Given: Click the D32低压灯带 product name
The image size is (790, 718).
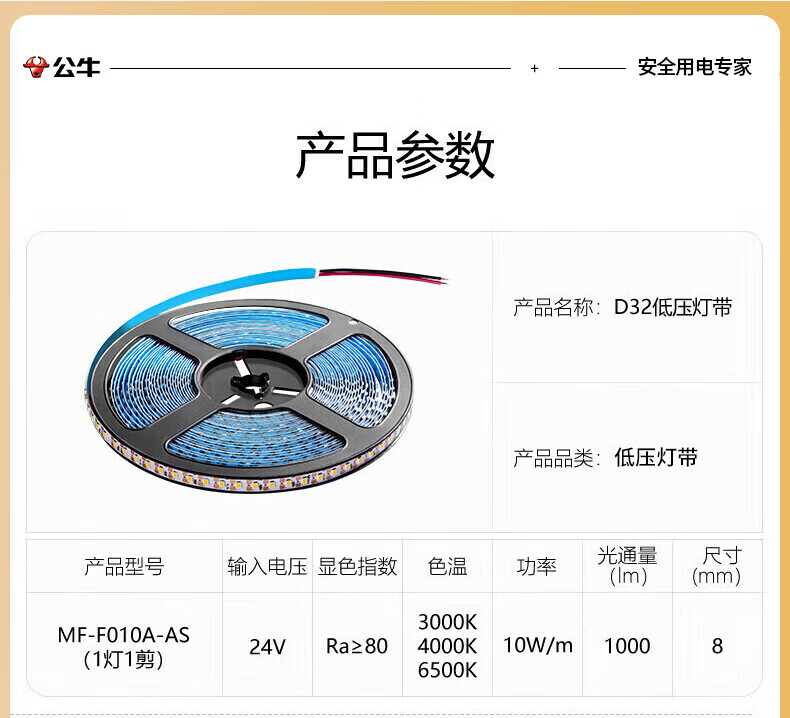Looking at the screenshot, I should click(673, 307).
